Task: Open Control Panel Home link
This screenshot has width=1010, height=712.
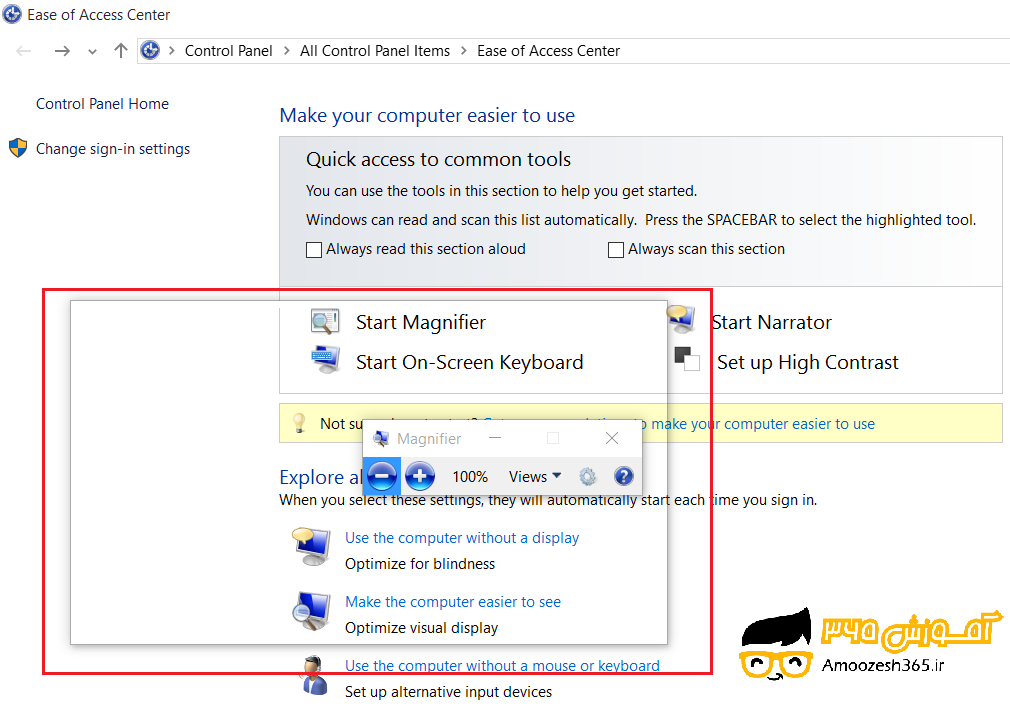Action: pyautogui.click(x=102, y=104)
